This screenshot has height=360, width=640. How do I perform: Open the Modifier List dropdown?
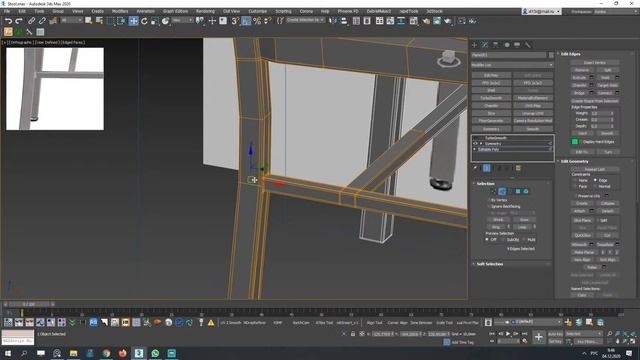pos(512,65)
